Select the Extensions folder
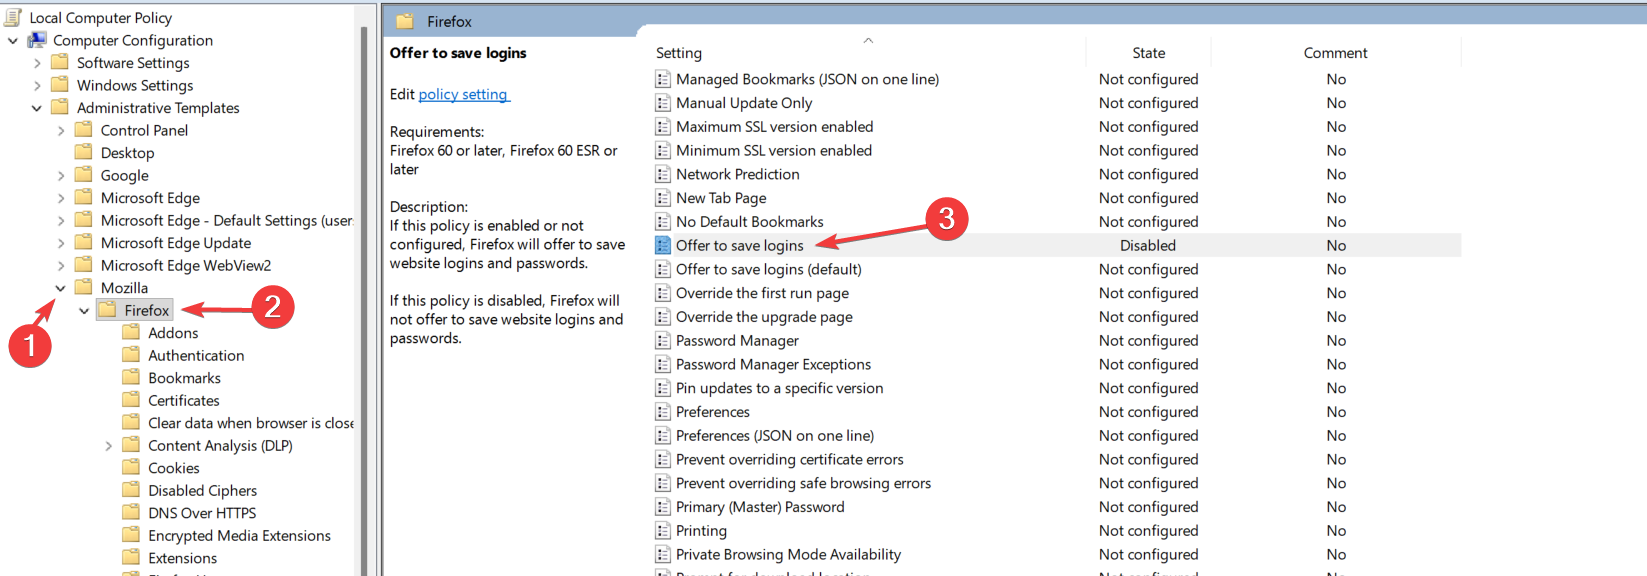The image size is (1647, 576). click(182, 558)
